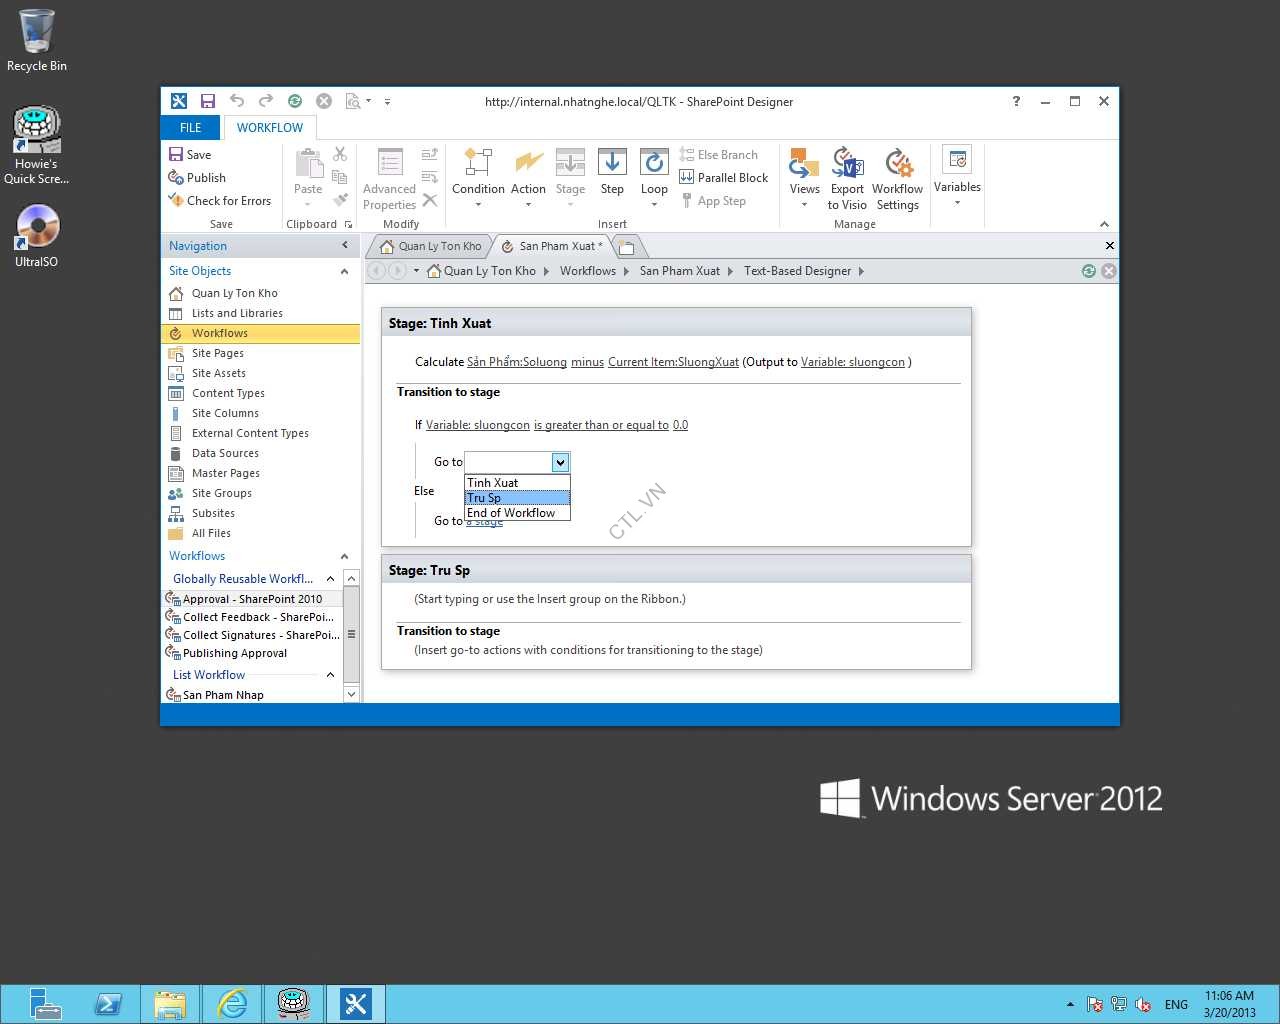Click the Variable: sluongcon output link
The image size is (1280, 1024).
pyautogui.click(x=852, y=362)
